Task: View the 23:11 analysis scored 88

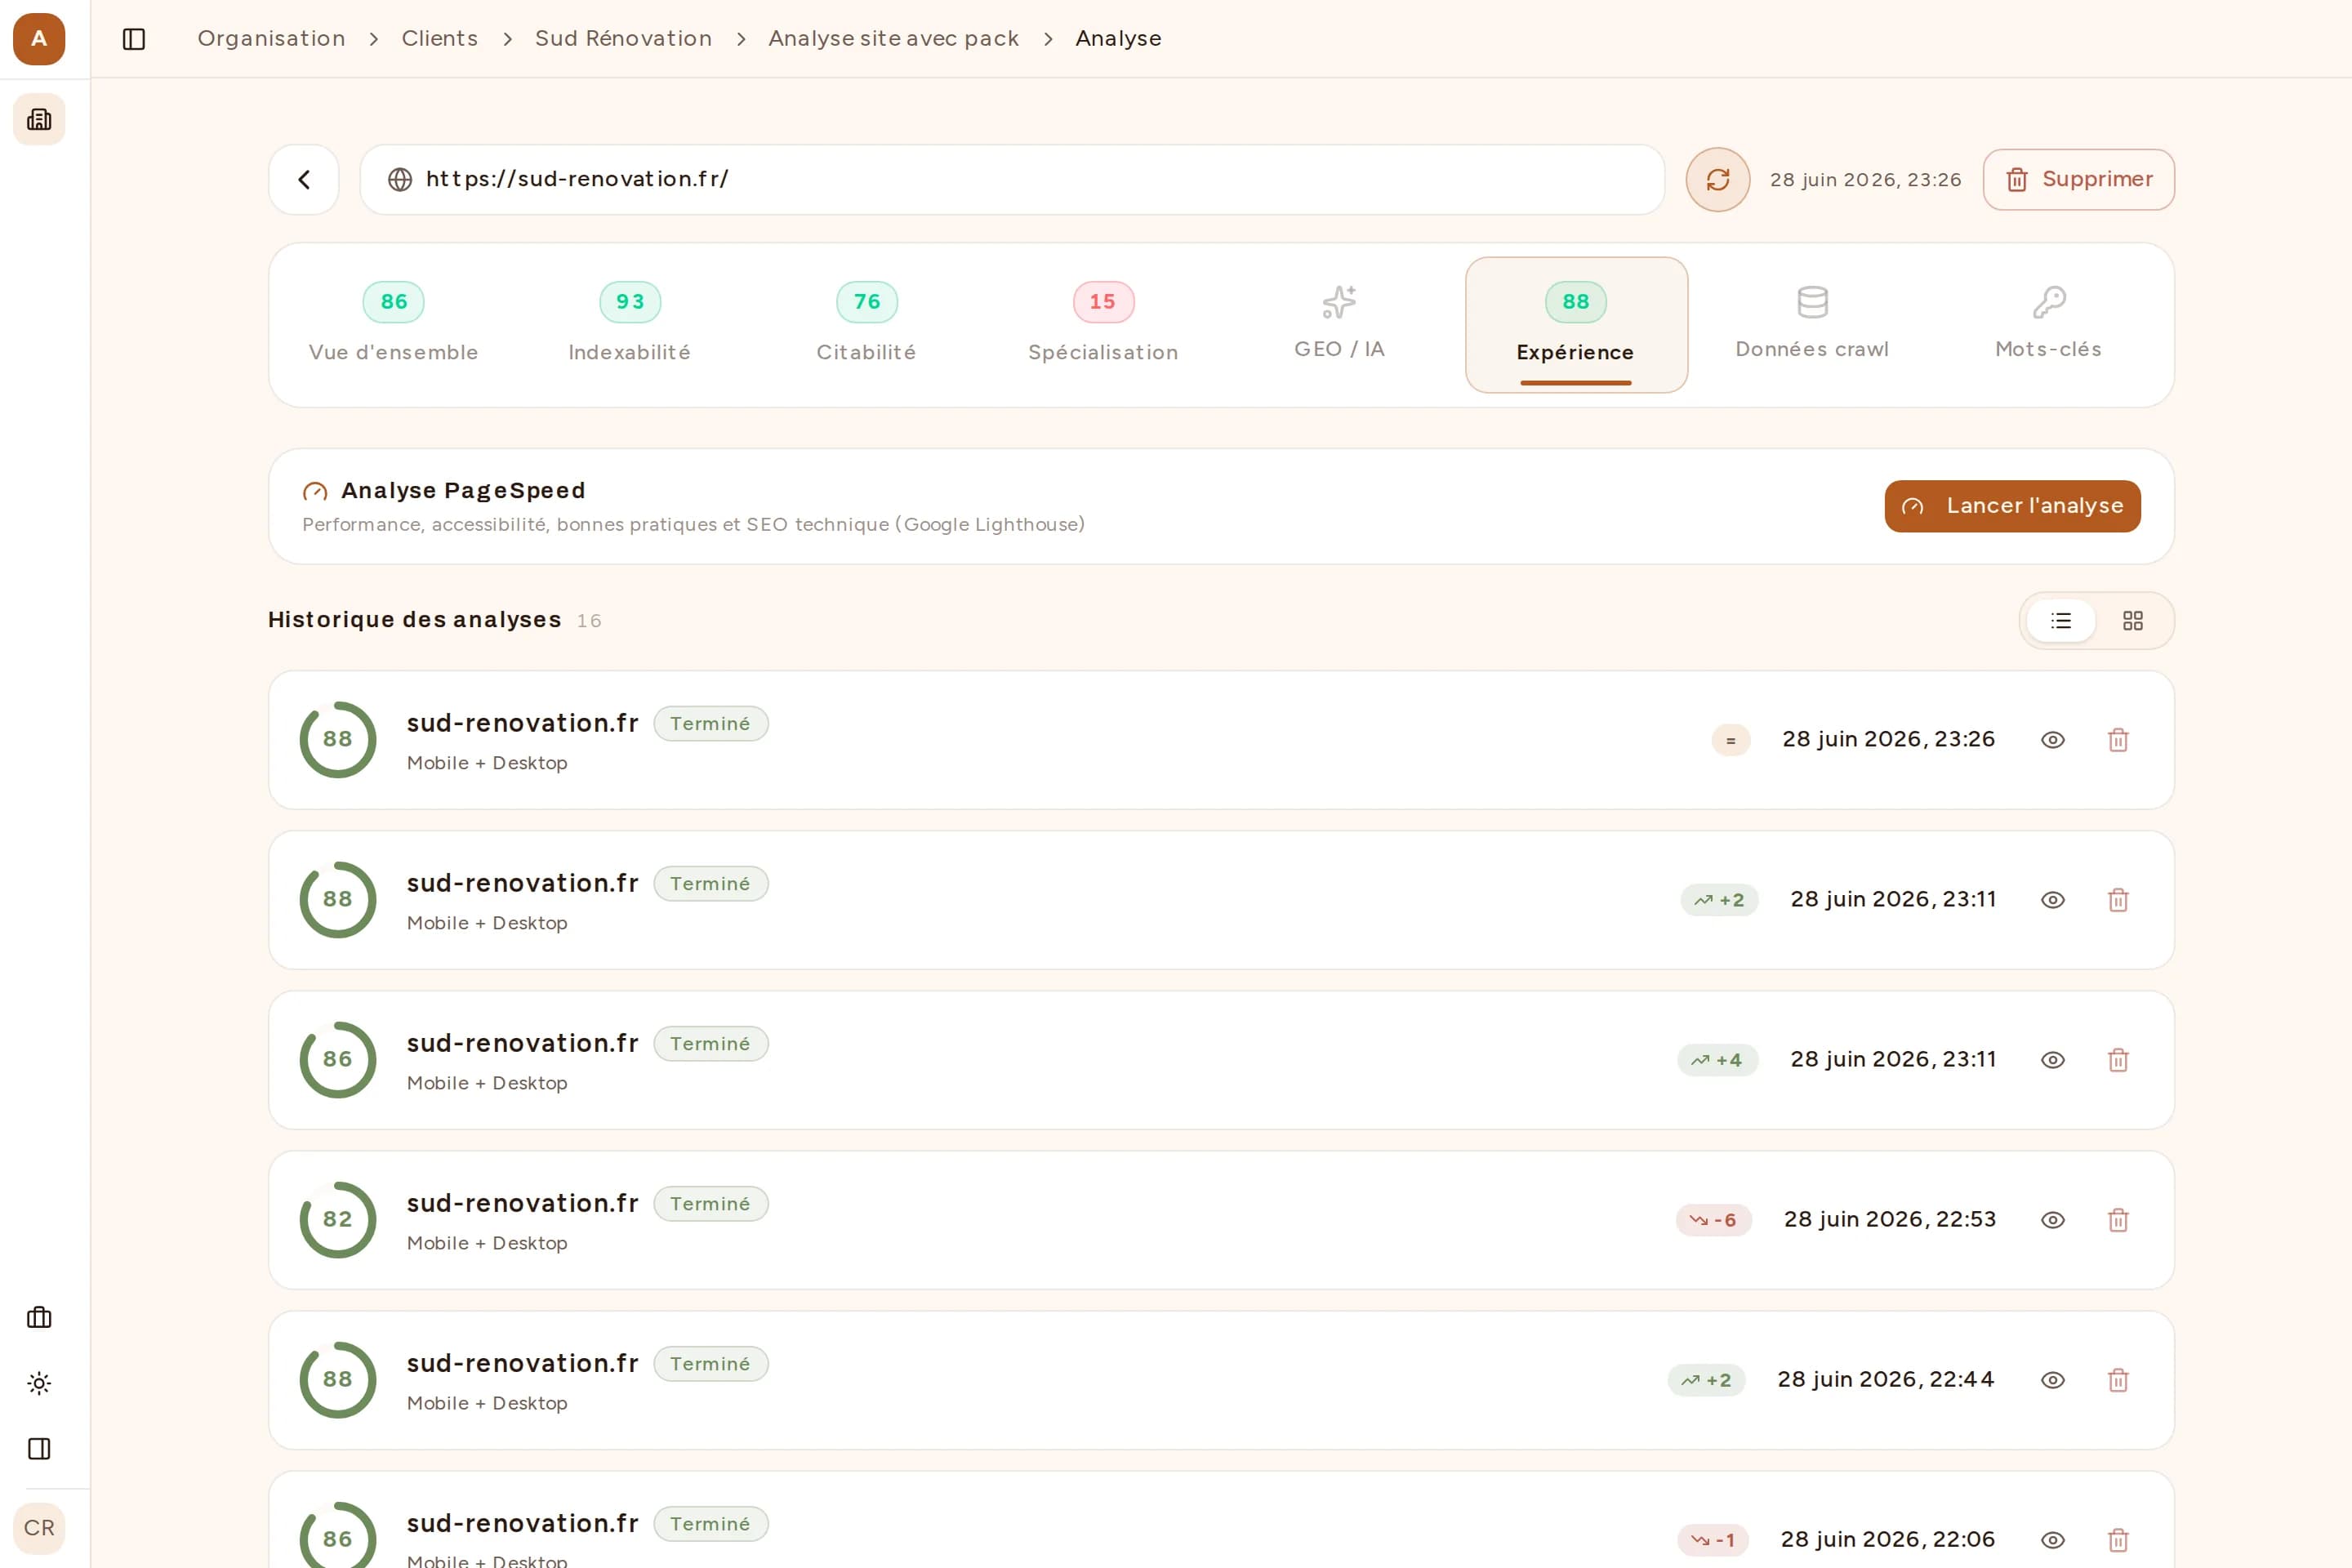Action: click(2052, 900)
